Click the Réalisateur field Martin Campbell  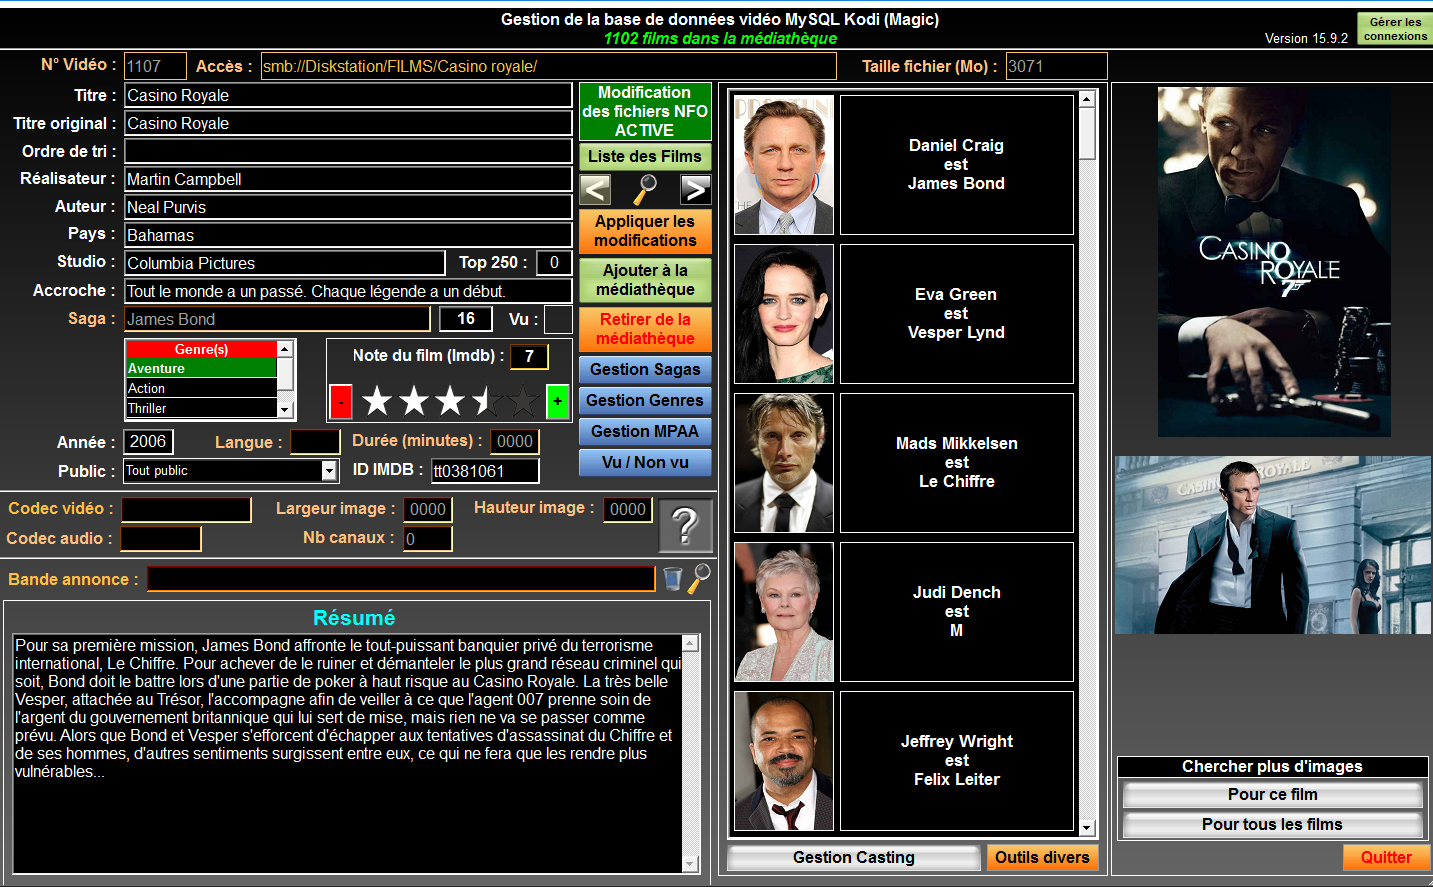[348, 179]
